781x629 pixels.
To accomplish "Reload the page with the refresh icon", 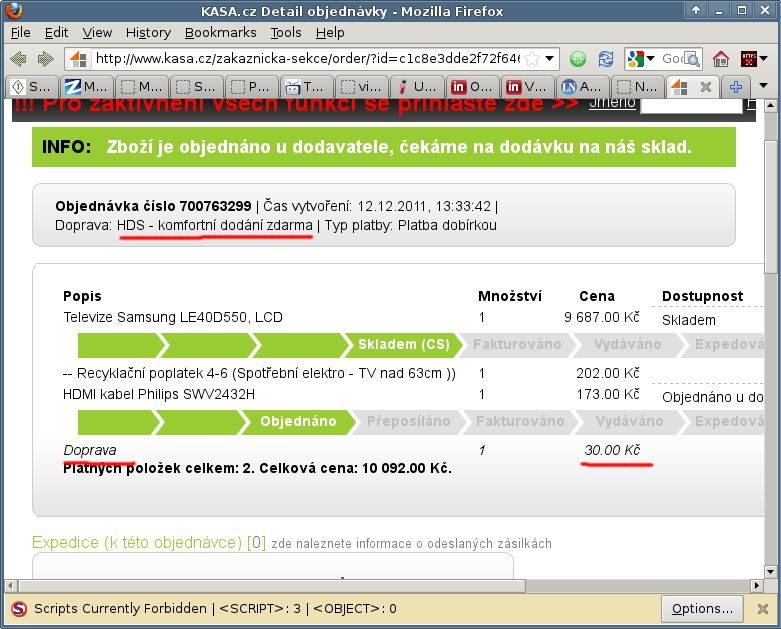I will tap(606, 59).
